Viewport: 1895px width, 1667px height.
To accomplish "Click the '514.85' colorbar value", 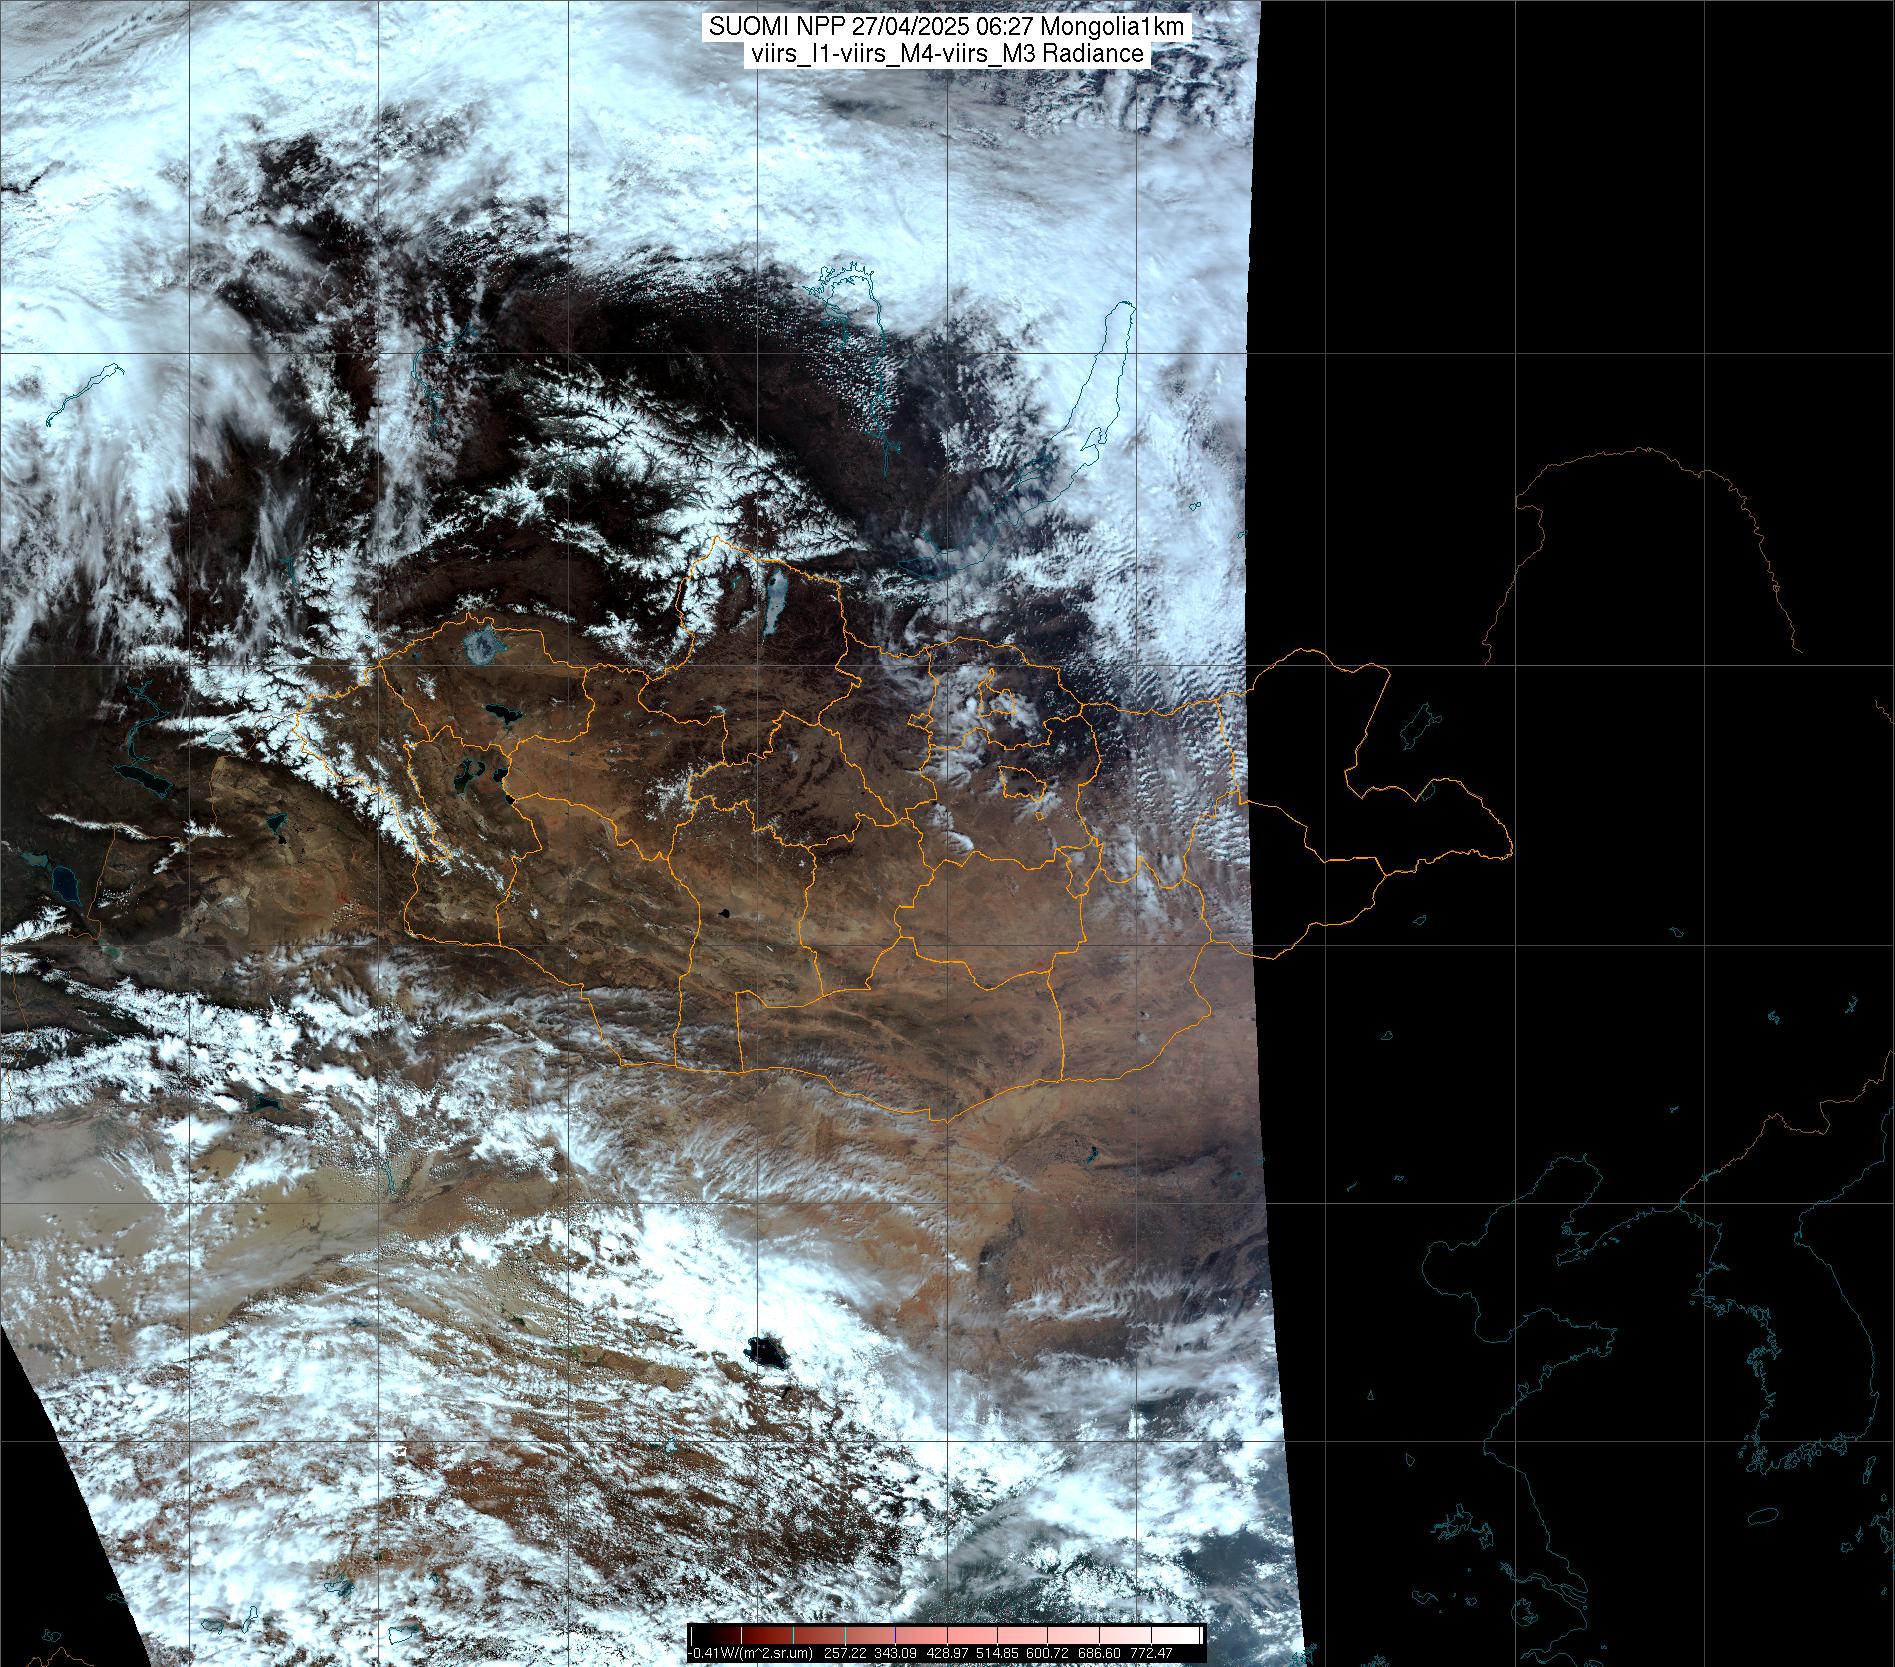I will pyautogui.click(x=997, y=1654).
